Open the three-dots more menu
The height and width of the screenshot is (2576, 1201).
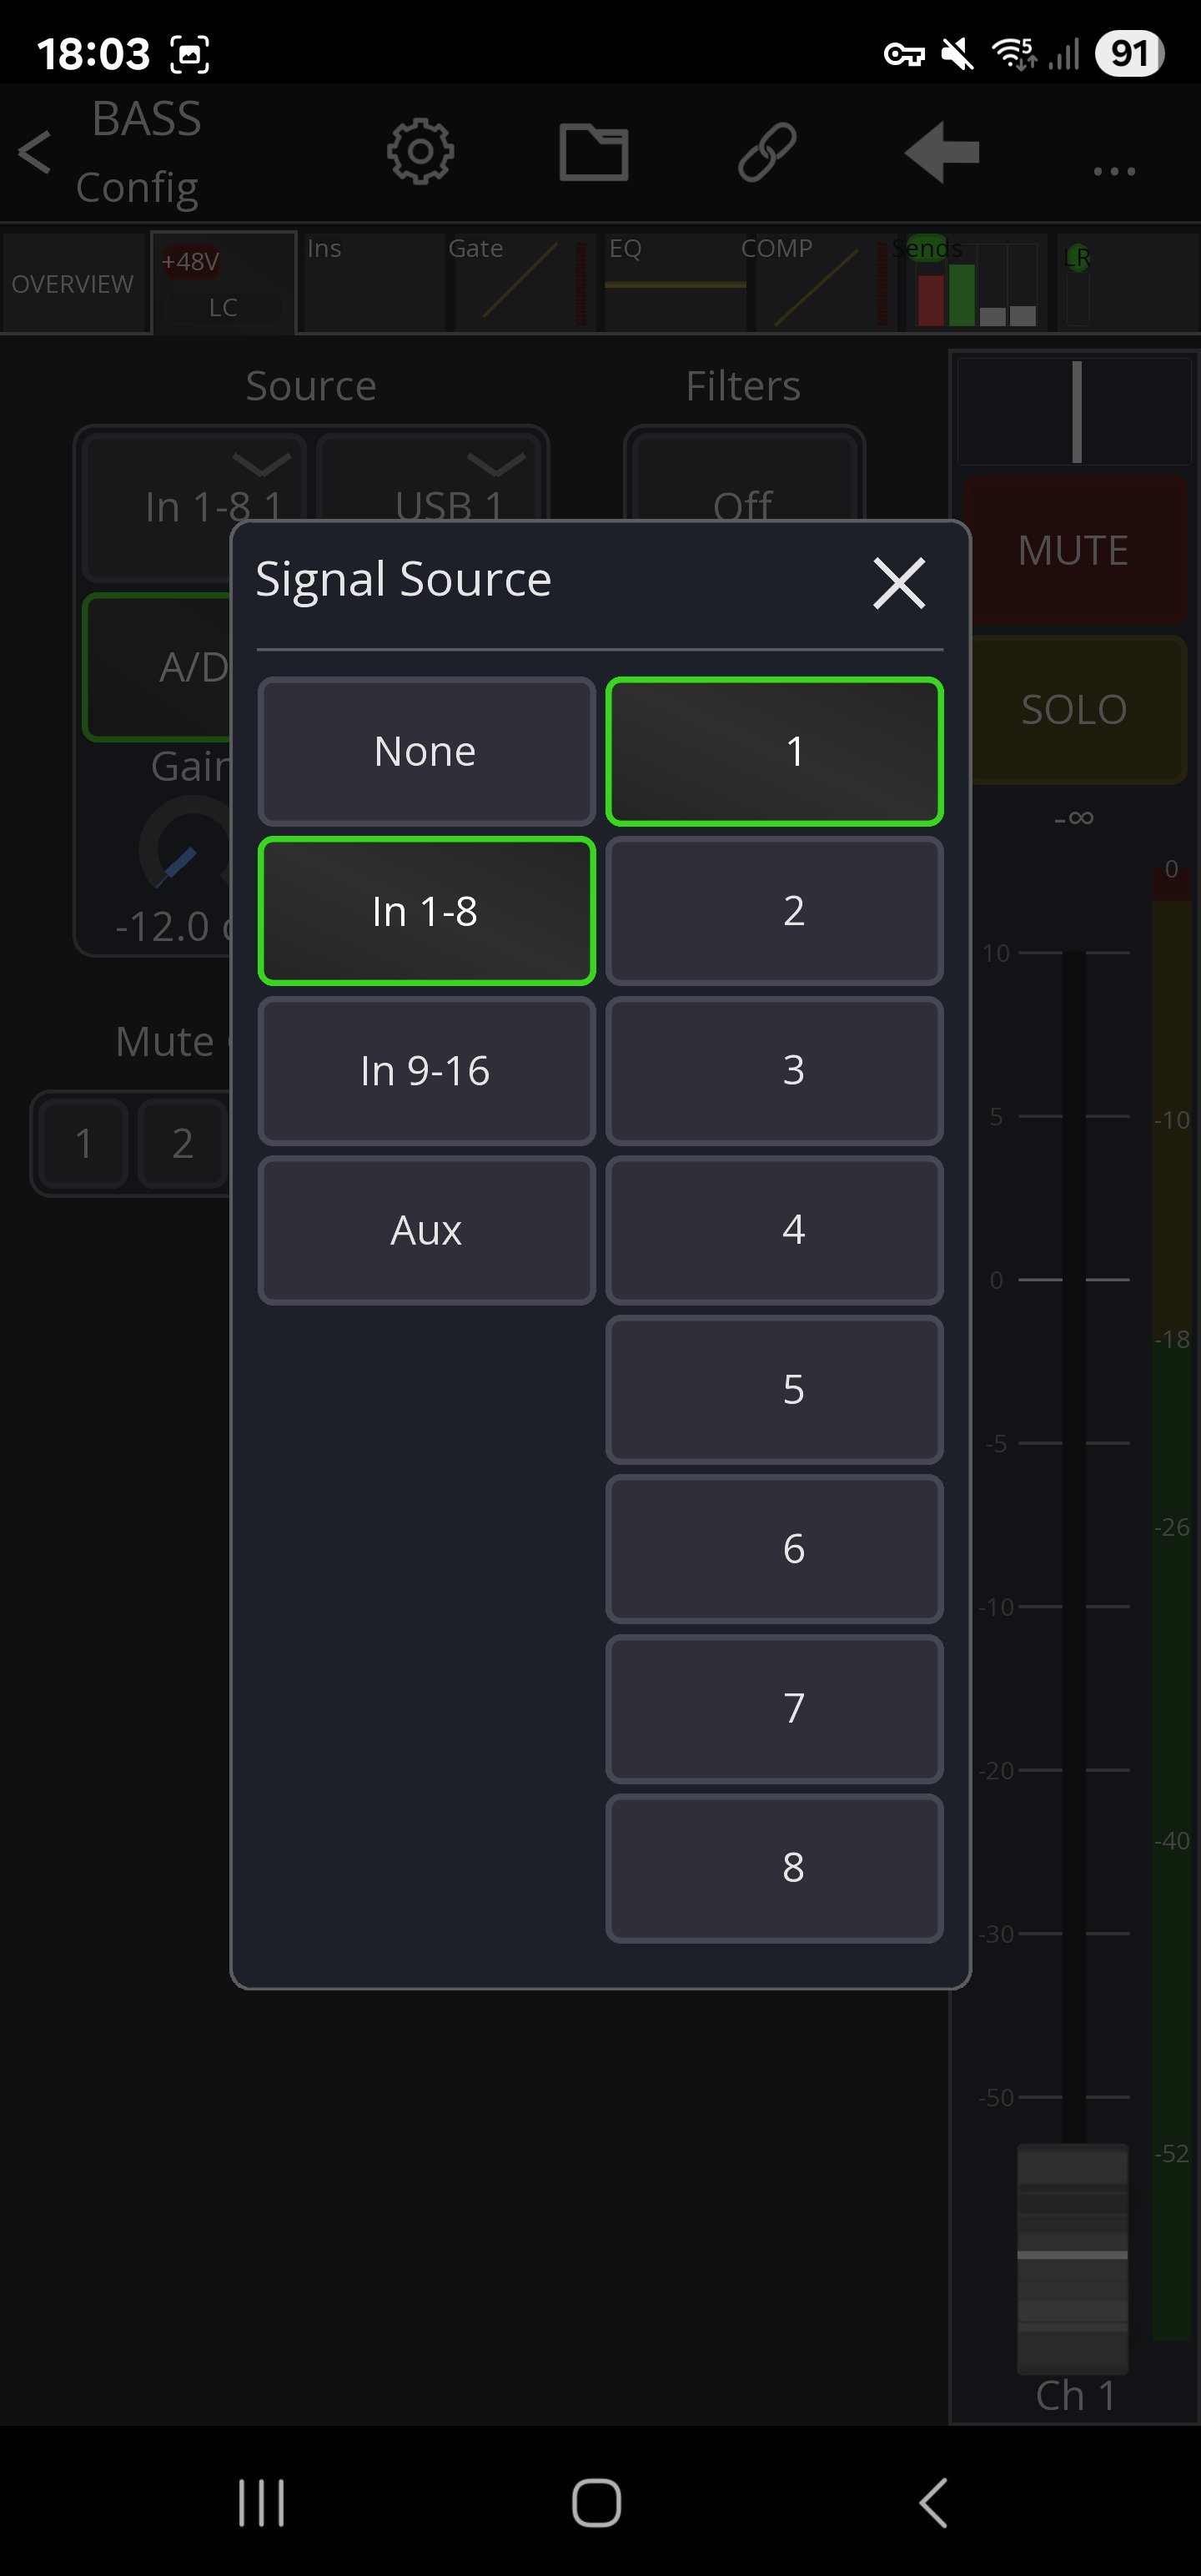point(1113,171)
